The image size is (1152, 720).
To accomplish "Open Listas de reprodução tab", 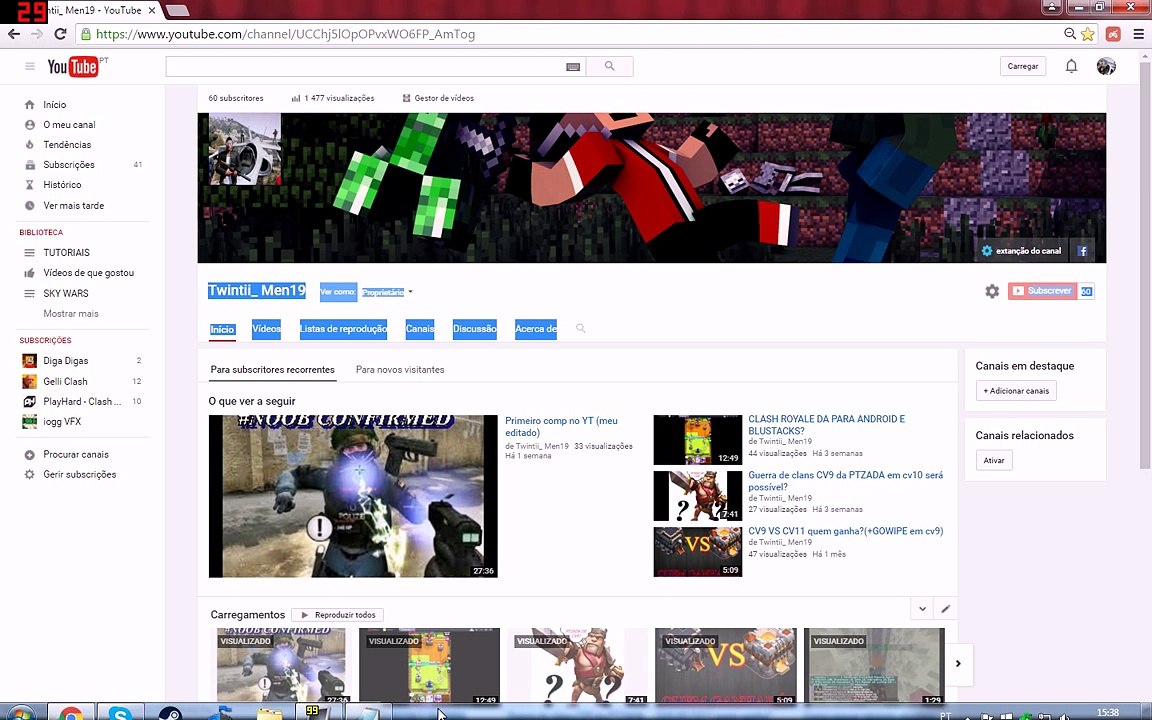I will pos(343,328).
